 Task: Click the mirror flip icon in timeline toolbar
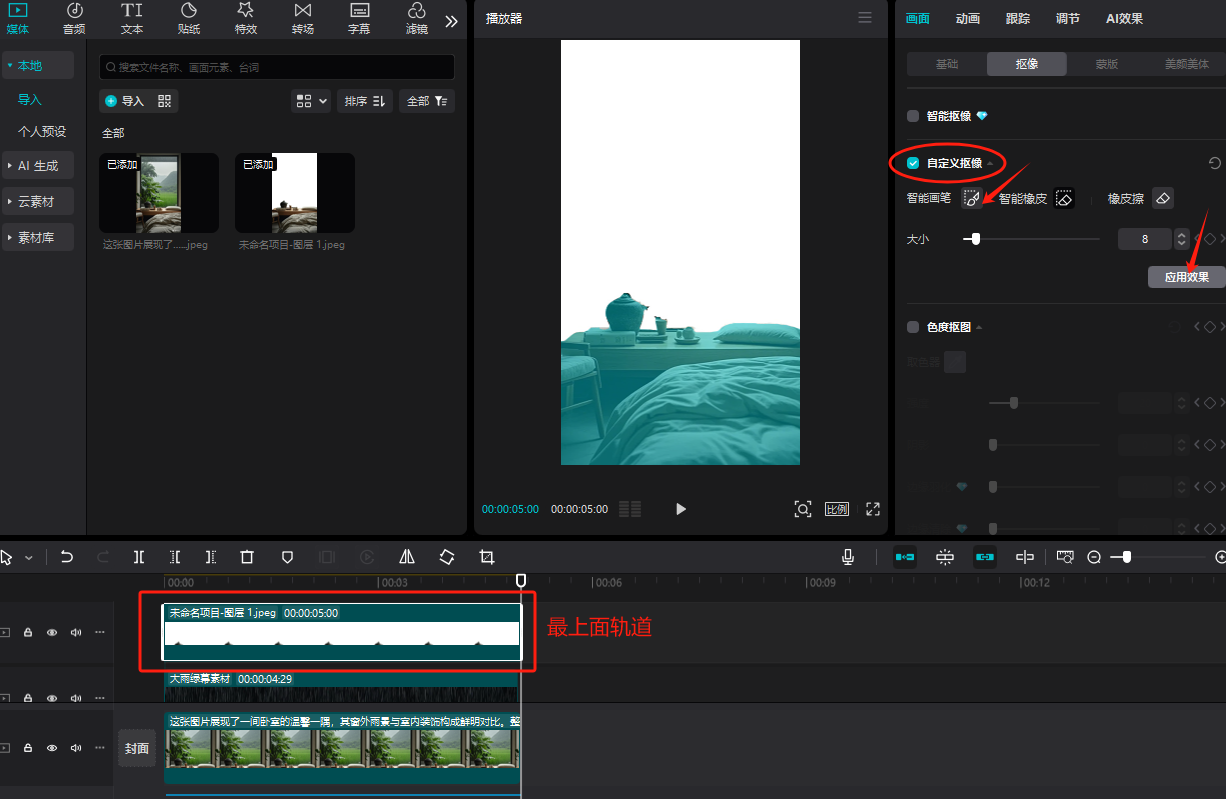pos(407,557)
